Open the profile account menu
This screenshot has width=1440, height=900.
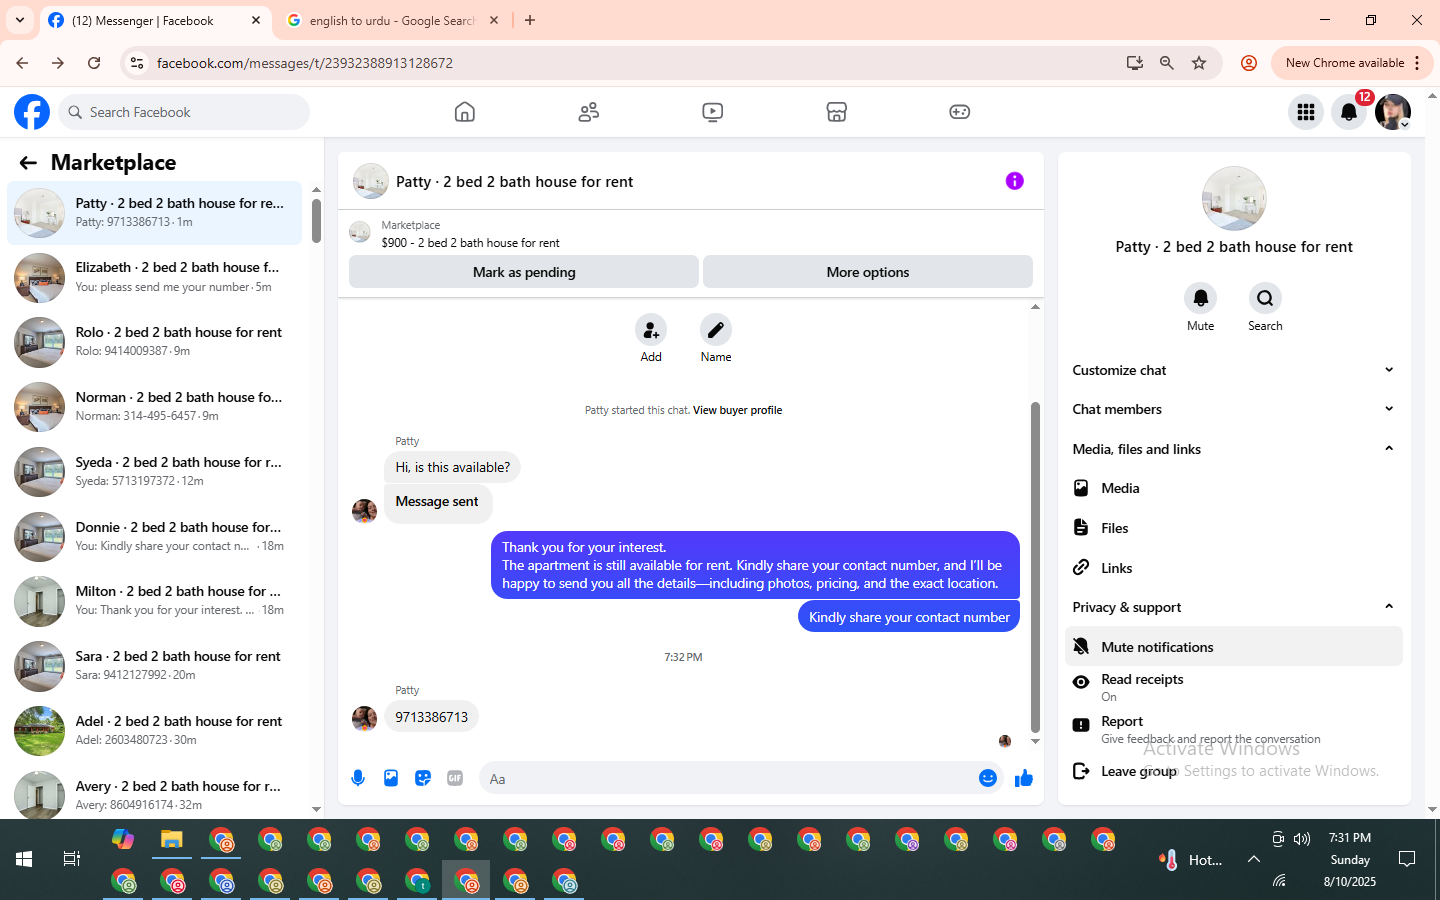coord(1393,112)
